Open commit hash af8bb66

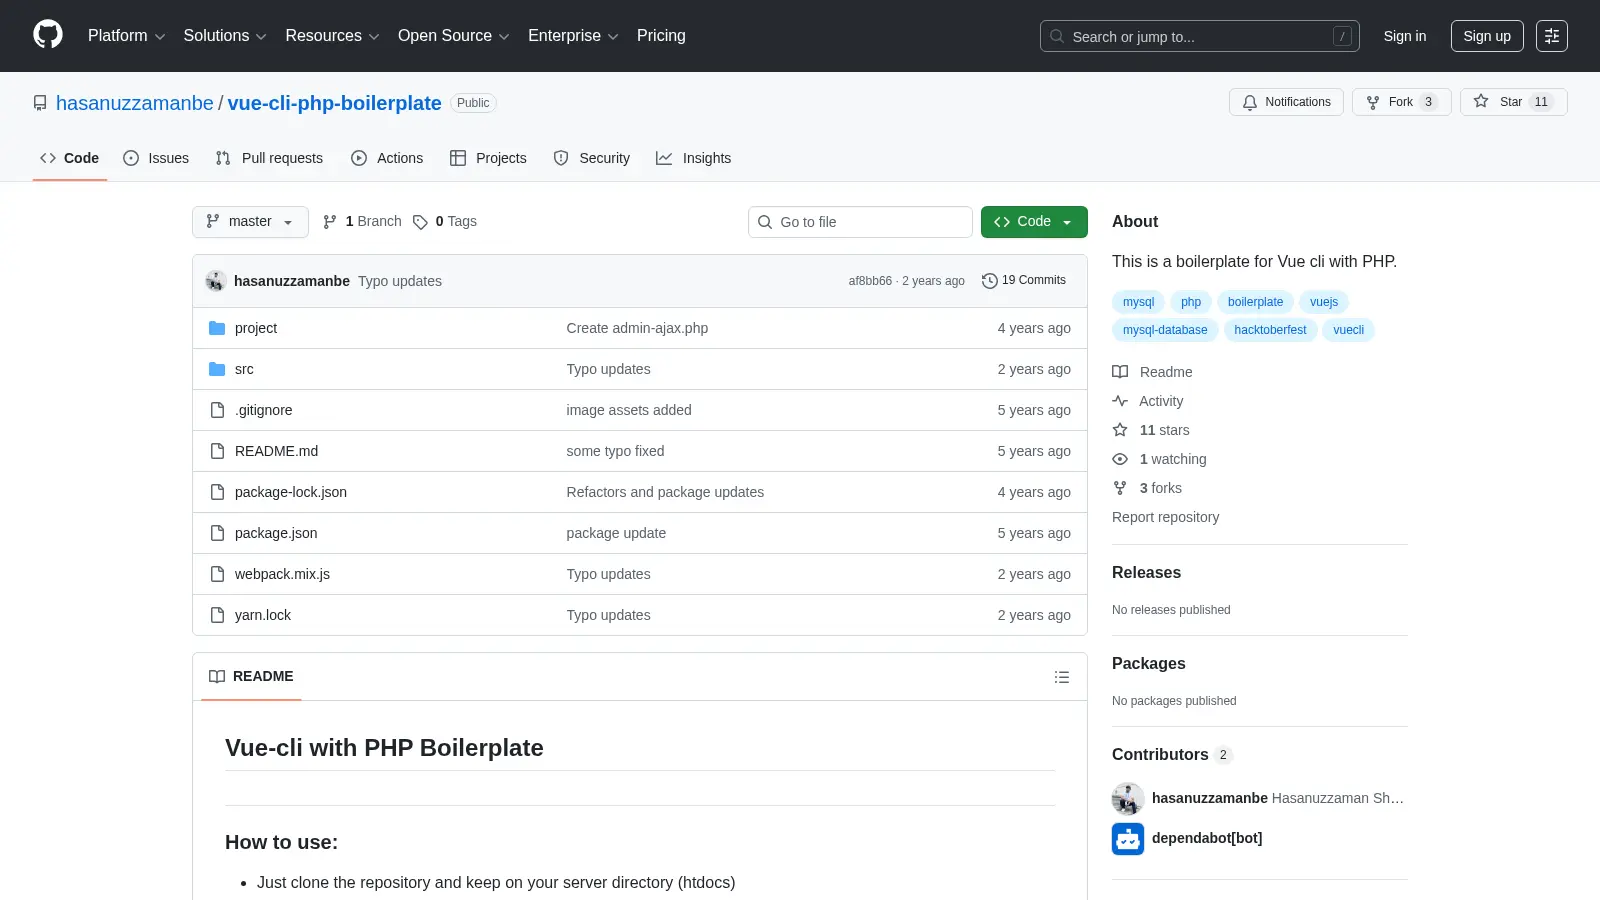(x=870, y=281)
